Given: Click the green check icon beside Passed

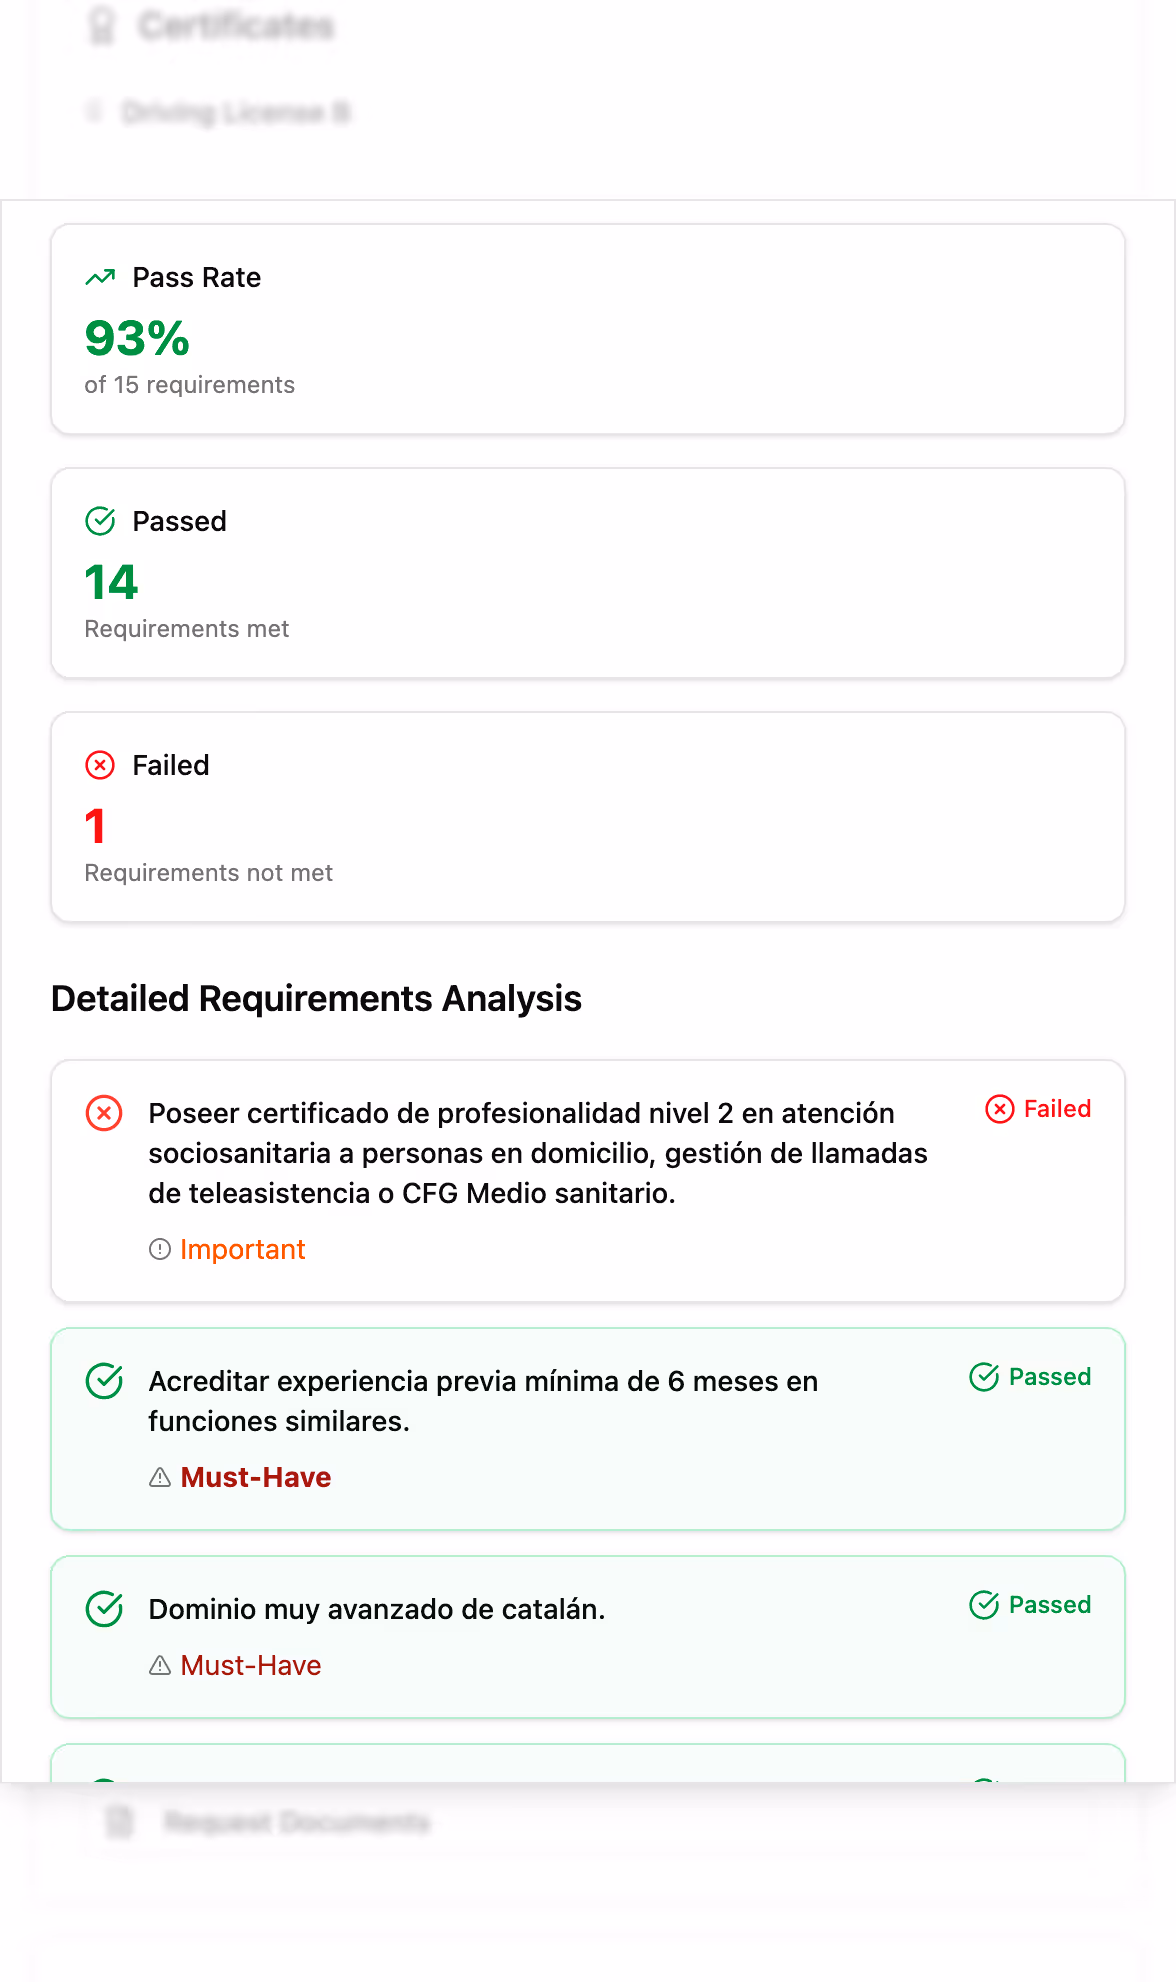Looking at the screenshot, I should [100, 520].
